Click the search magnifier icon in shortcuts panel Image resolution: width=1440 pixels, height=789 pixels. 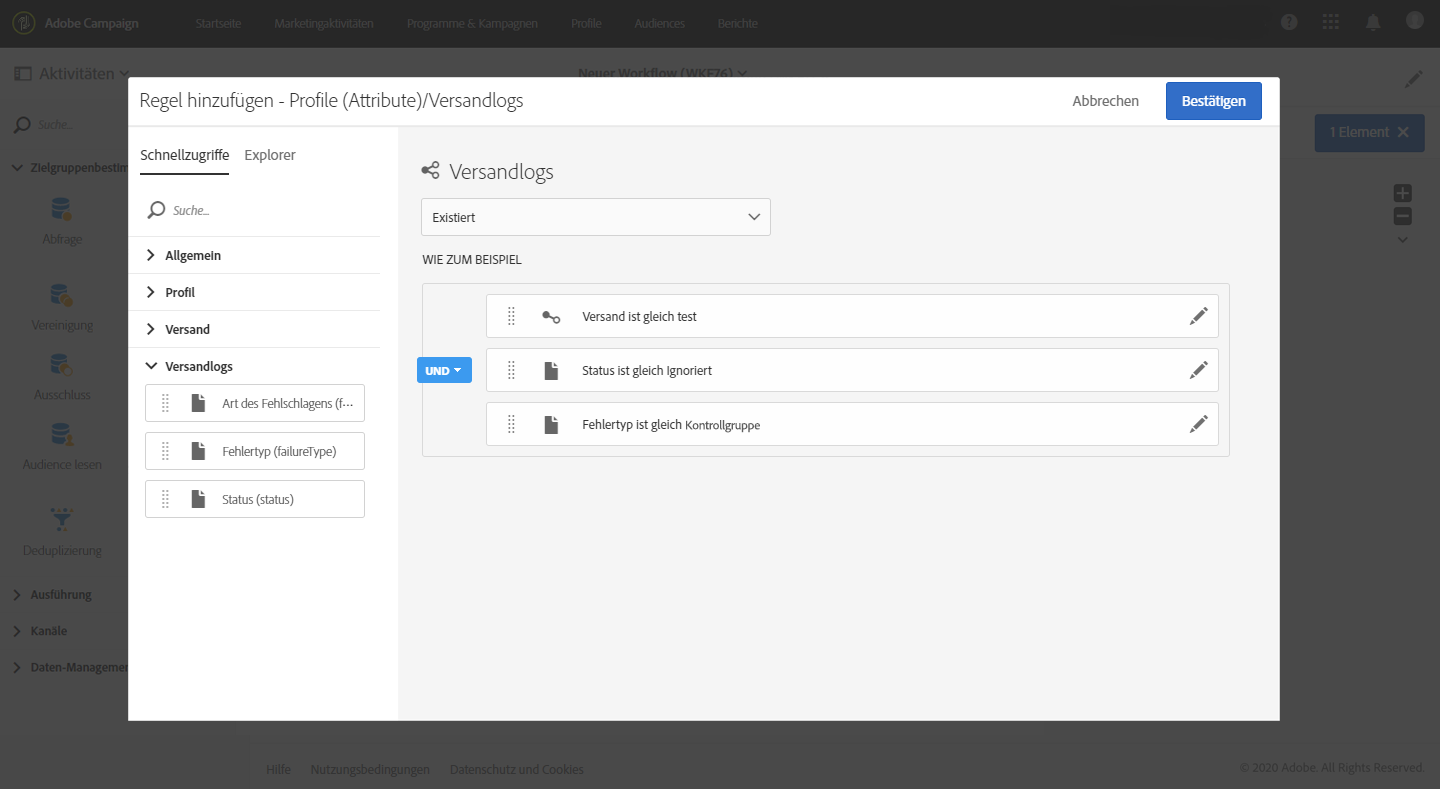pos(156,210)
